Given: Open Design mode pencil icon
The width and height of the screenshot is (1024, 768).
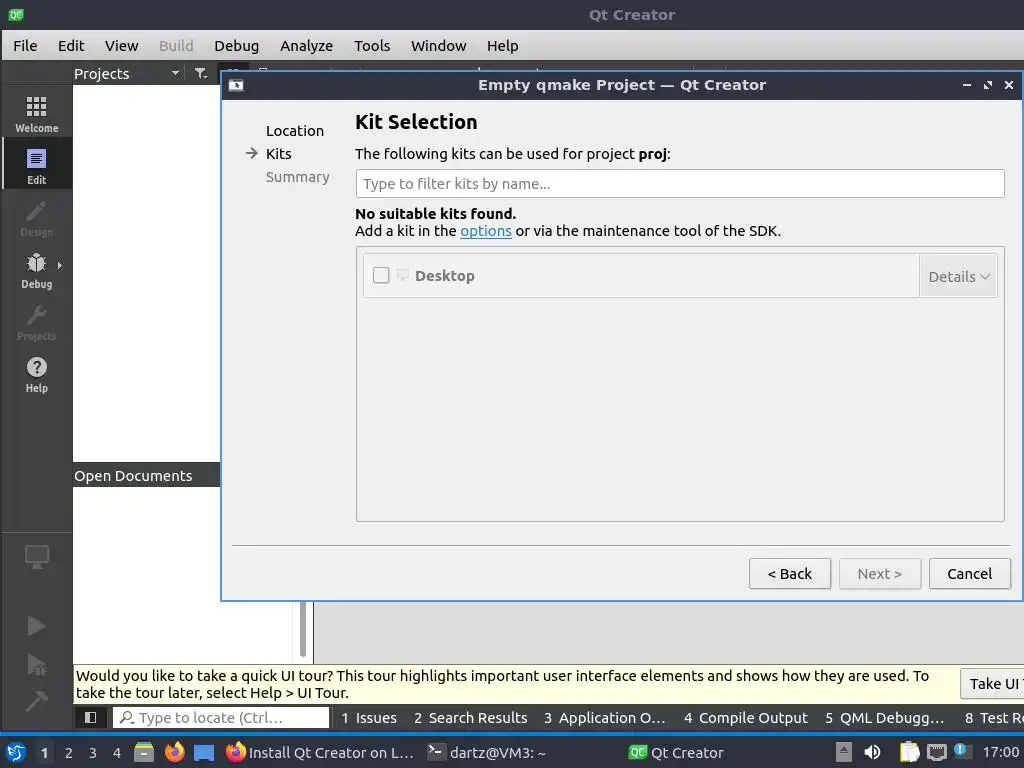Looking at the screenshot, I should click(x=37, y=217).
